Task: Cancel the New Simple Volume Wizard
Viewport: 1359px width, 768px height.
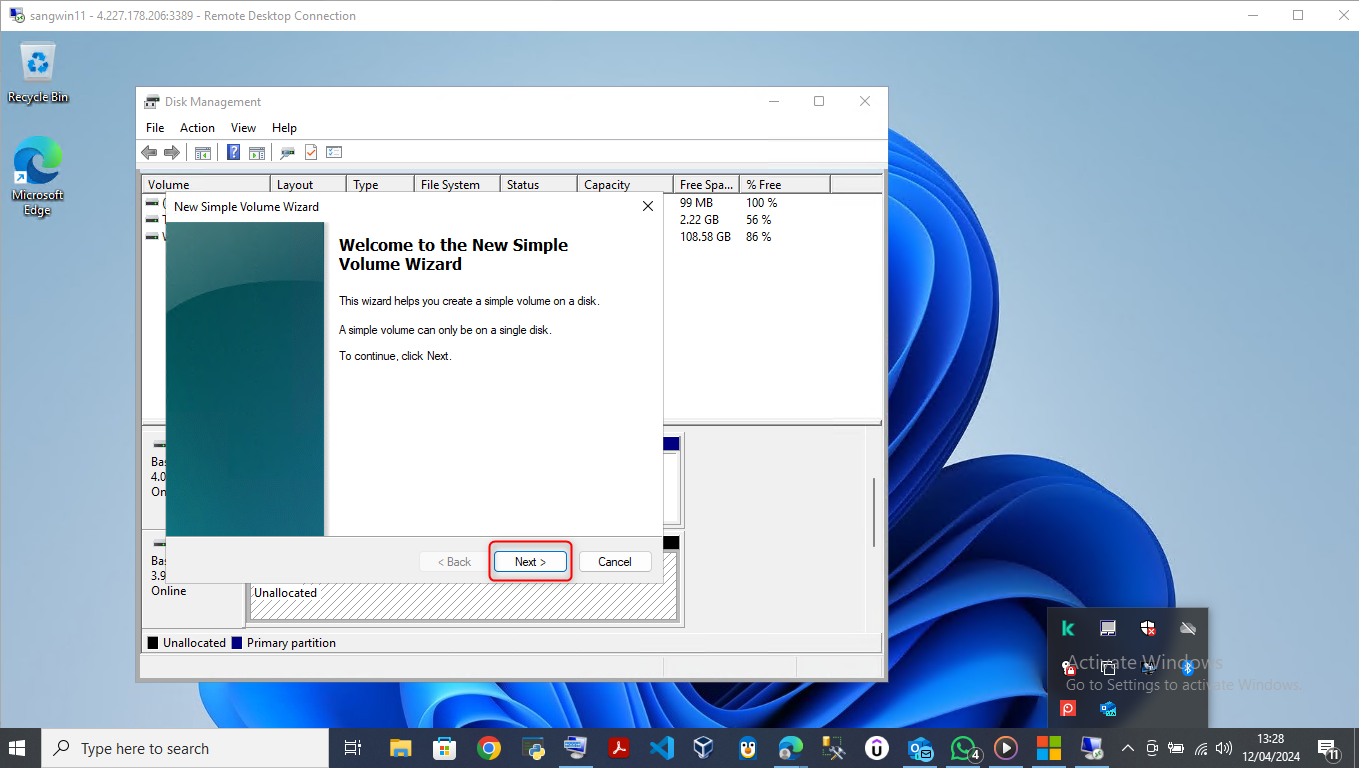Action: [614, 562]
